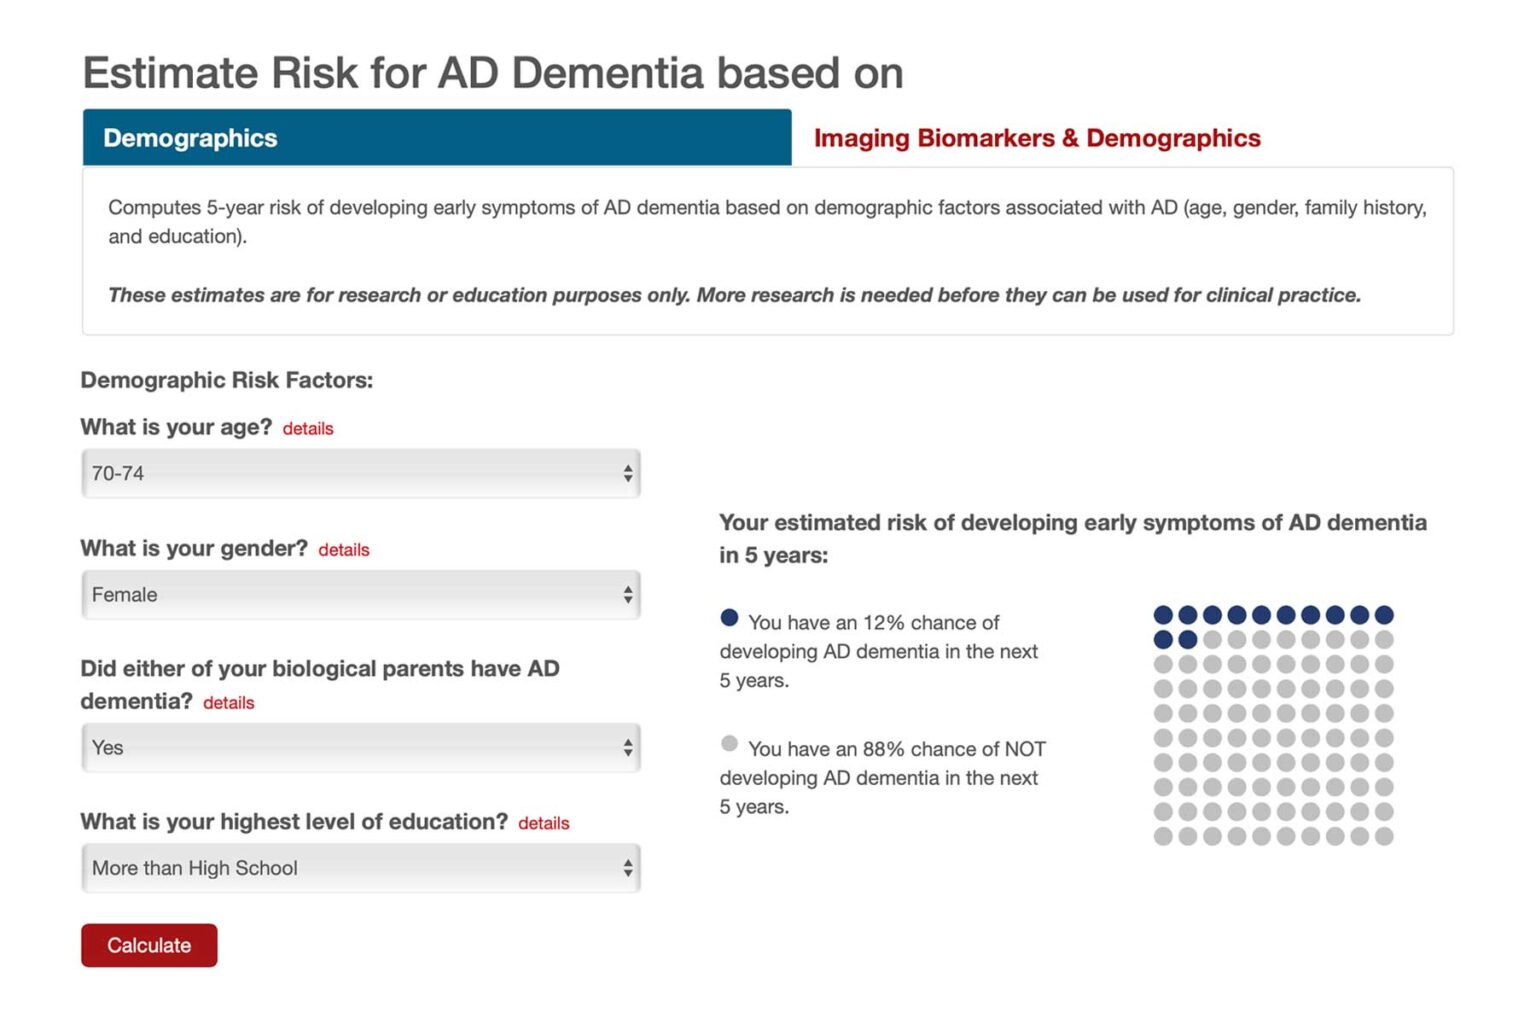Click the stepper arrows on the age selector
Image resolution: width=1536 pixels, height=1024 pixels.
click(627, 473)
